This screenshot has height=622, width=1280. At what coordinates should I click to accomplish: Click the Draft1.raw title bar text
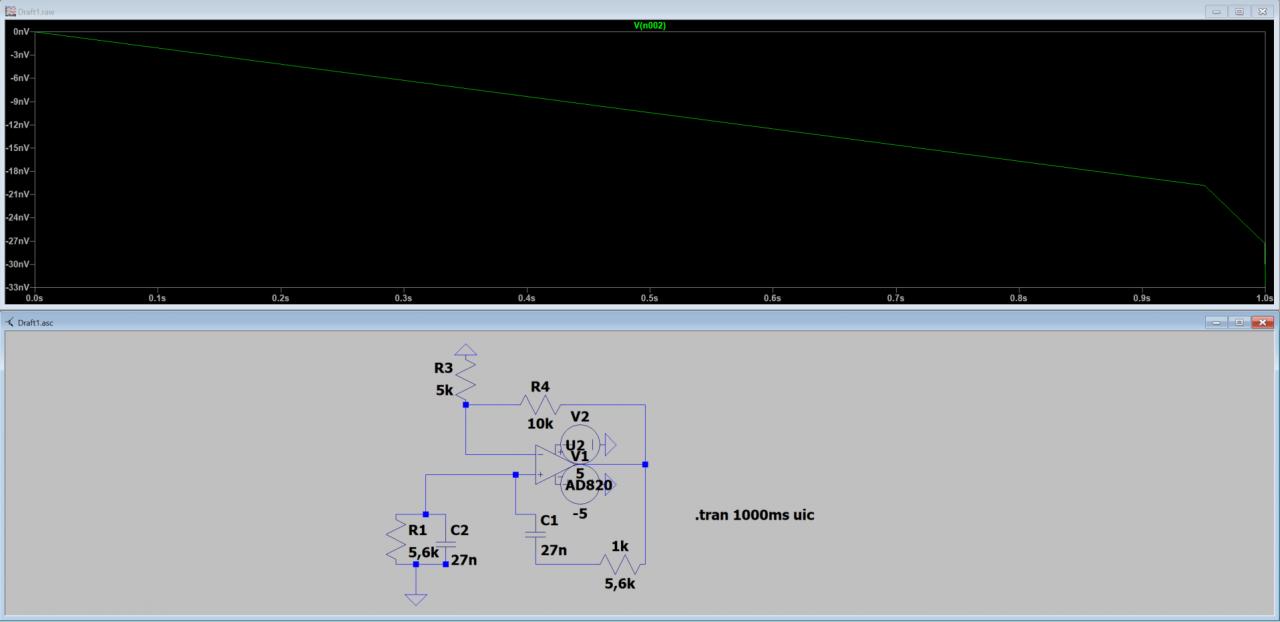[x=34, y=10]
